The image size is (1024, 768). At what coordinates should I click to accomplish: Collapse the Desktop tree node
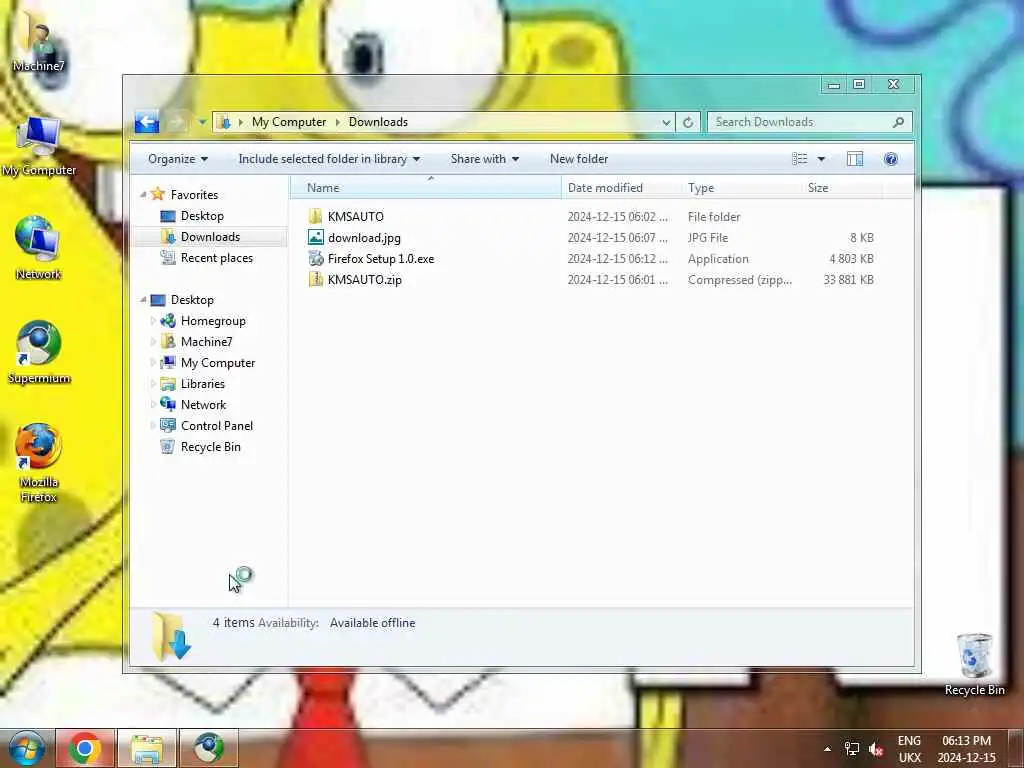click(143, 300)
